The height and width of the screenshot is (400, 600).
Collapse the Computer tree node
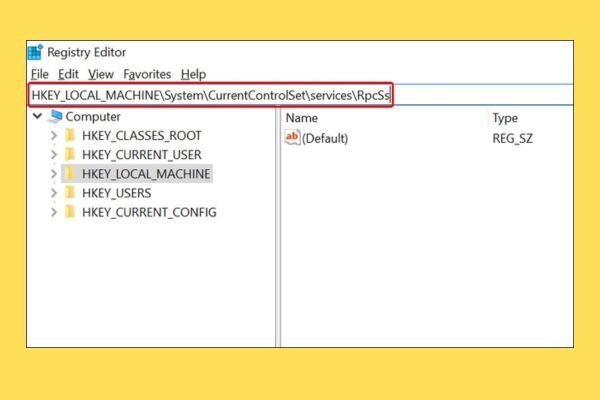[38, 116]
